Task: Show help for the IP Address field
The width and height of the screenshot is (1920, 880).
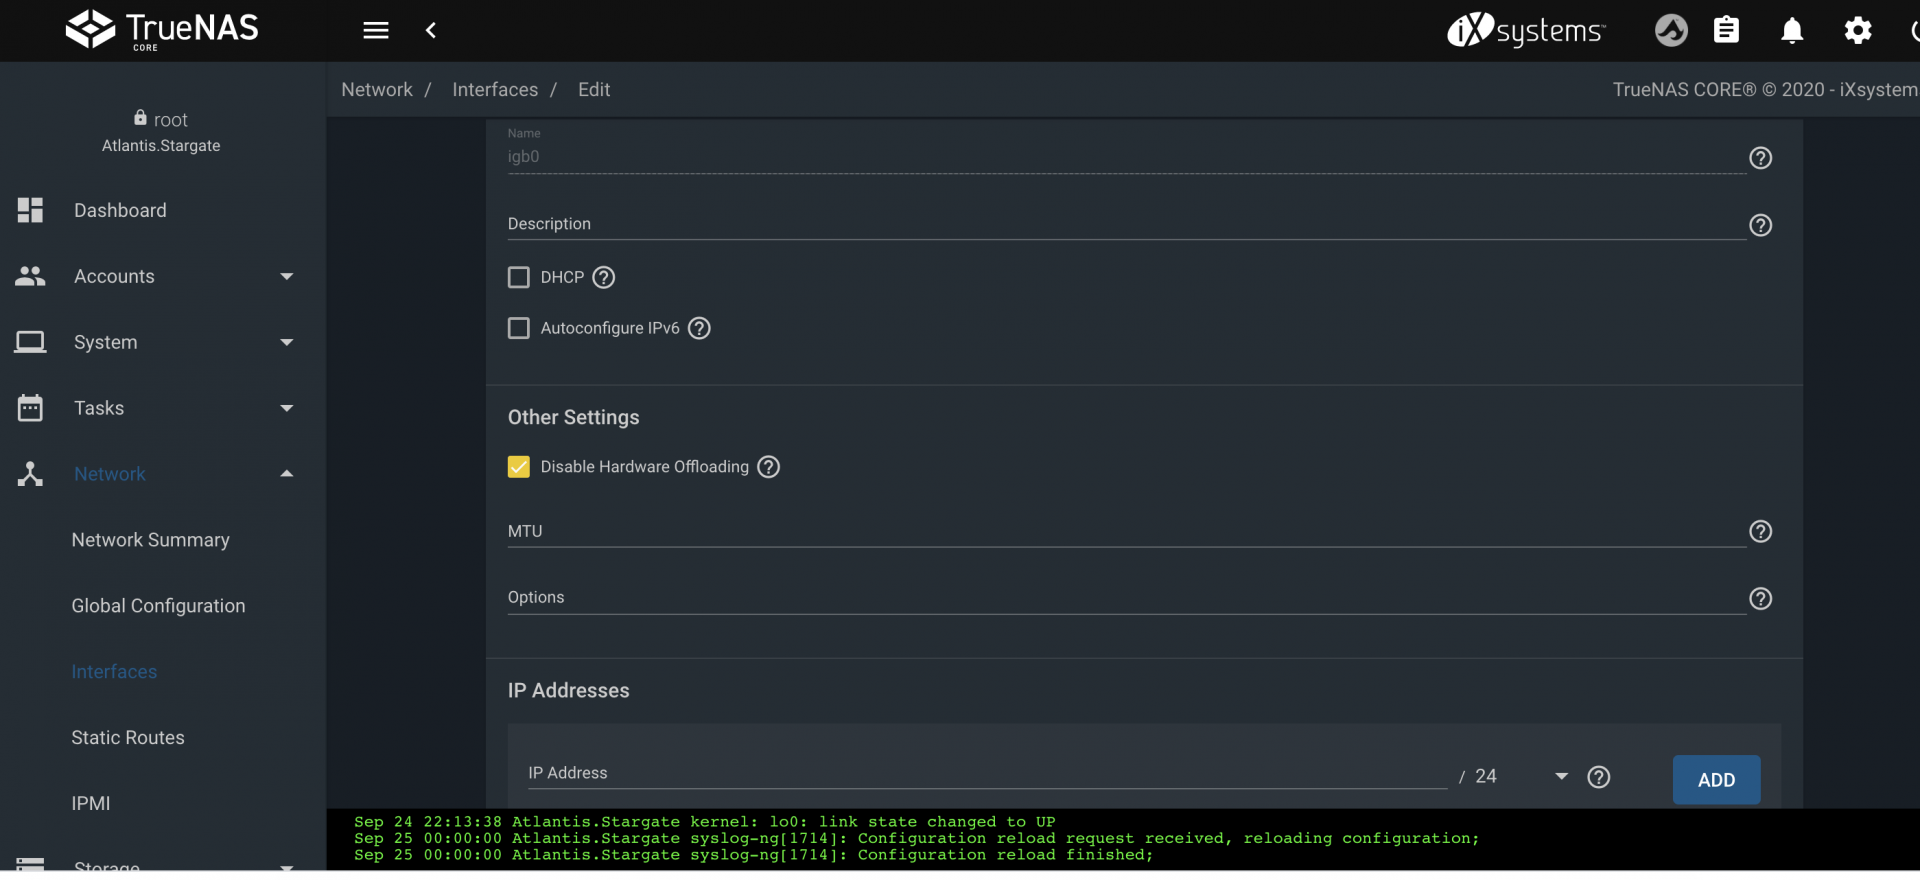Action: pos(1599,777)
